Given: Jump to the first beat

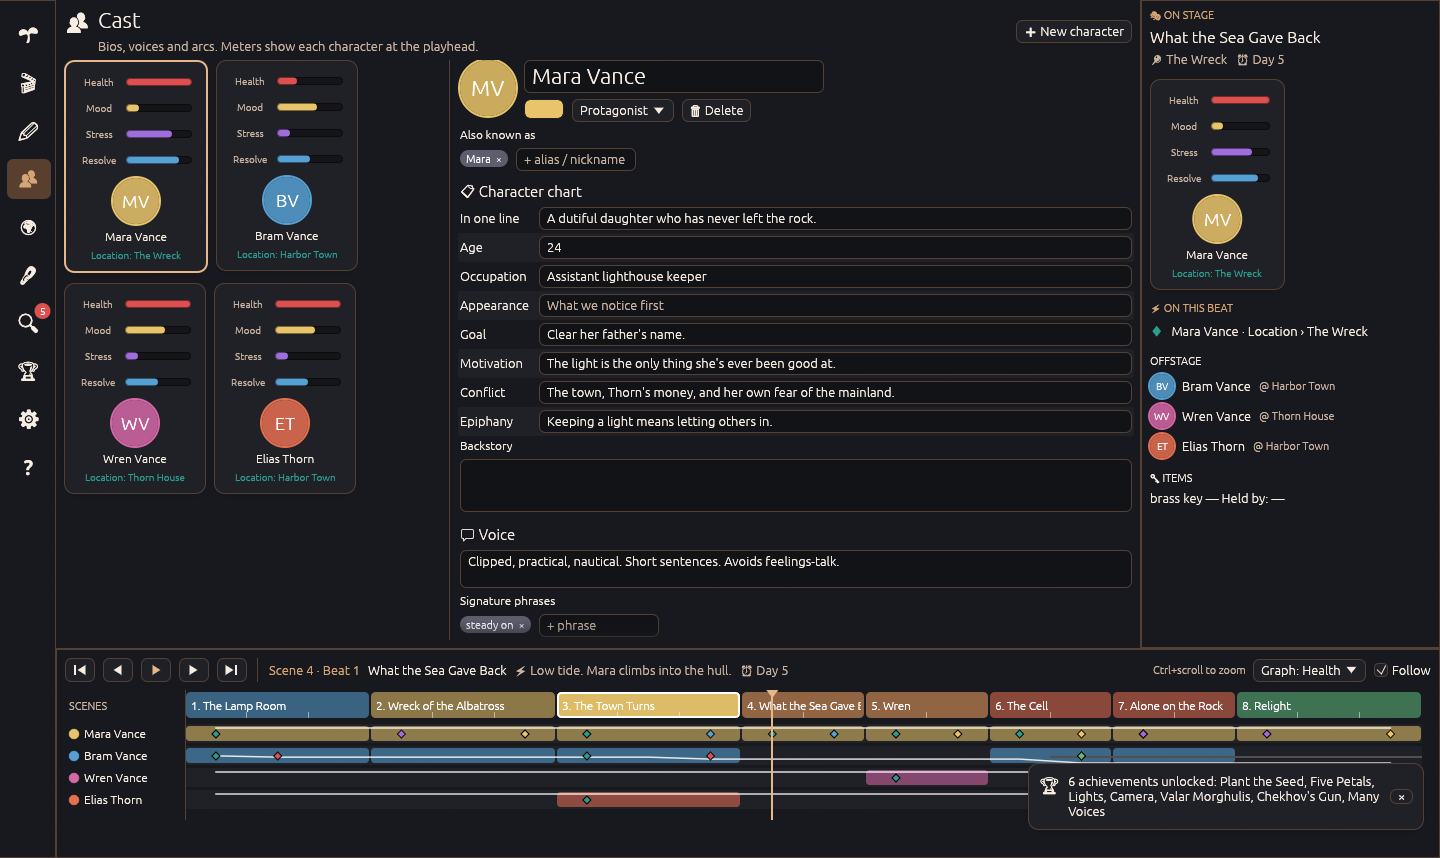Looking at the screenshot, I should coord(80,670).
